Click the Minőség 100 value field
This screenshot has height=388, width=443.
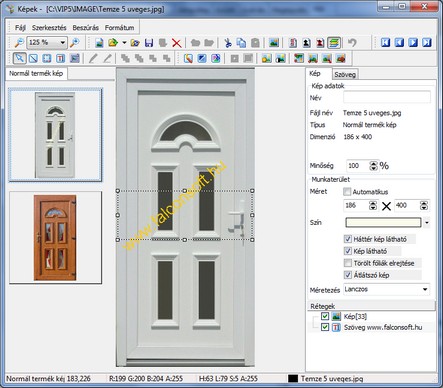(358, 166)
